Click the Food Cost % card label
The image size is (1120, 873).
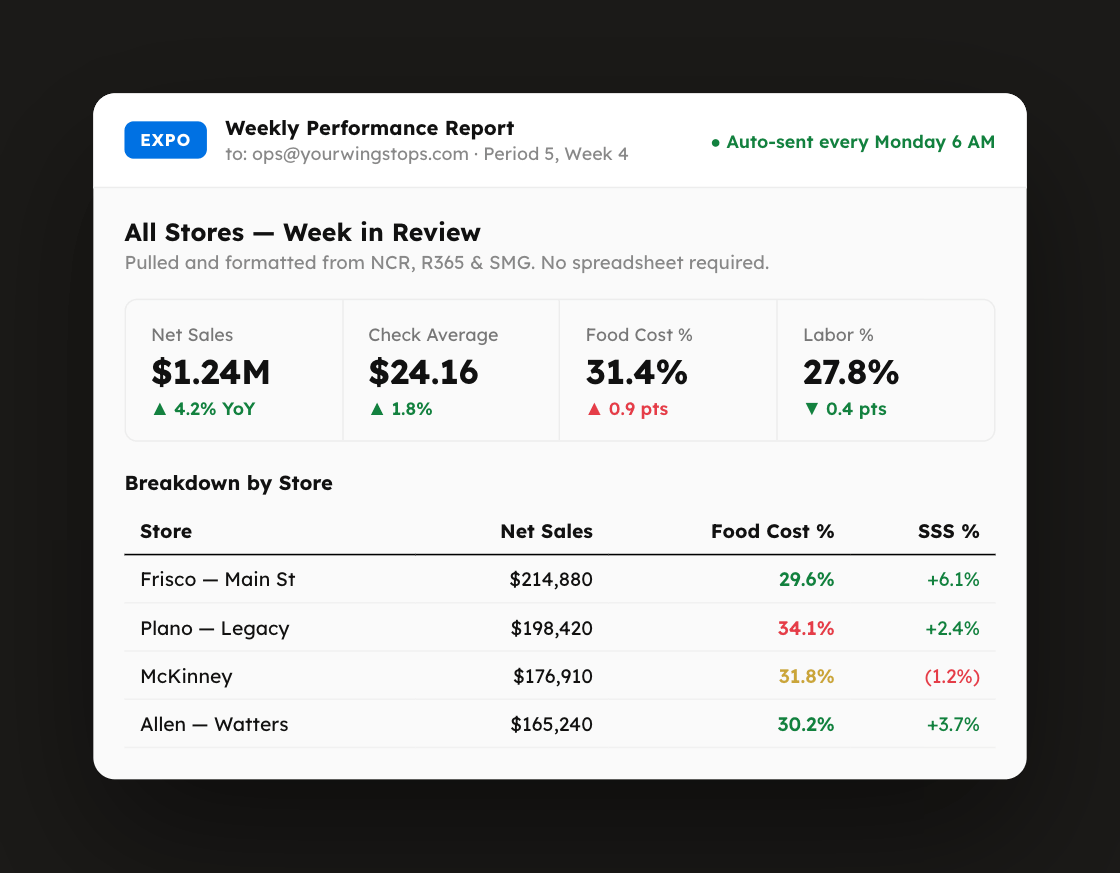coord(639,335)
